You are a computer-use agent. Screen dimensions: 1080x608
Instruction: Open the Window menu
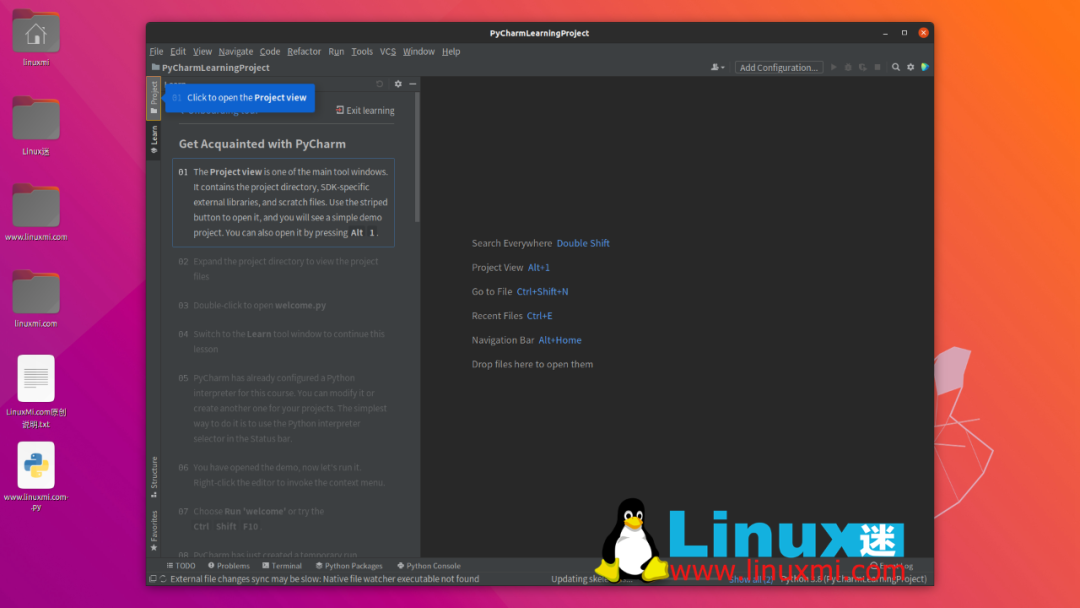point(418,52)
